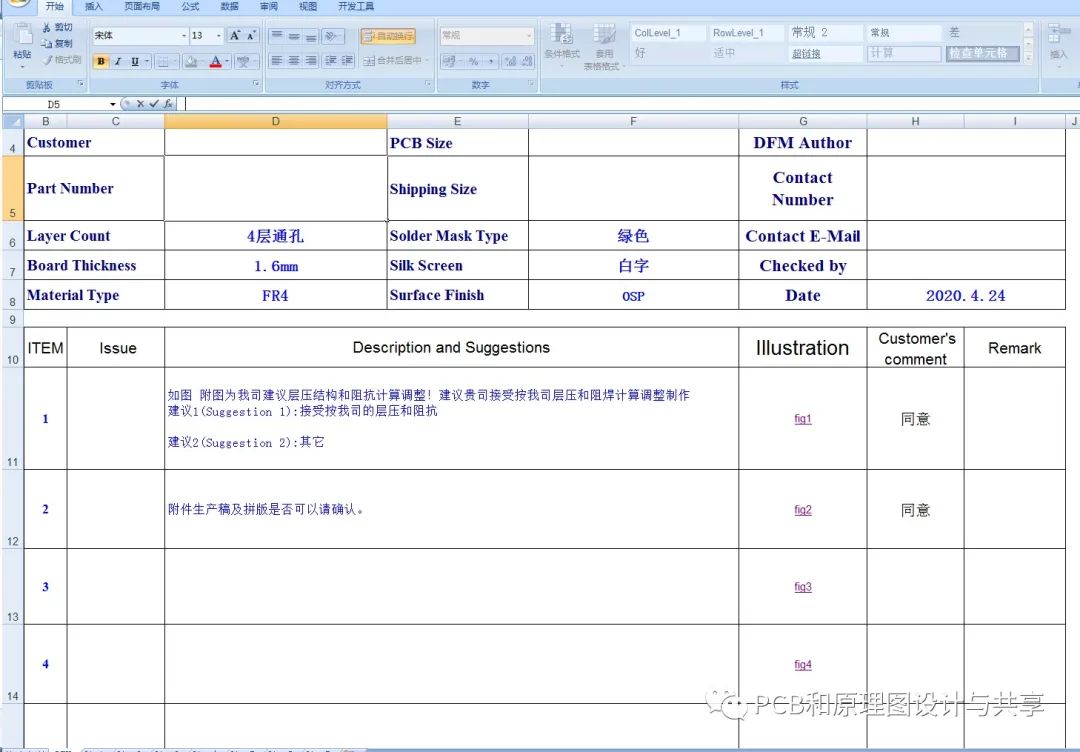Open the font name dropdown (宋体)
This screenshot has height=752, width=1080.
(x=184, y=36)
